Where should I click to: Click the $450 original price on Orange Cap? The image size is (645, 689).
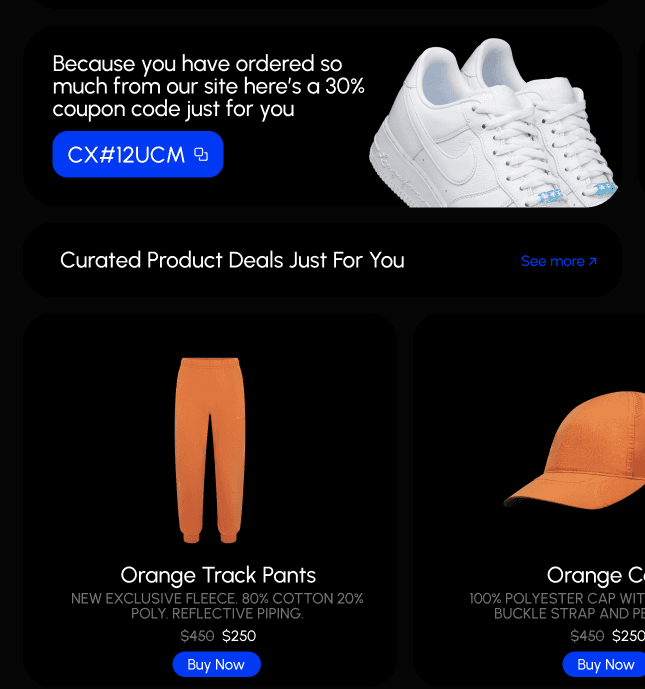click(x=587, y=636)
